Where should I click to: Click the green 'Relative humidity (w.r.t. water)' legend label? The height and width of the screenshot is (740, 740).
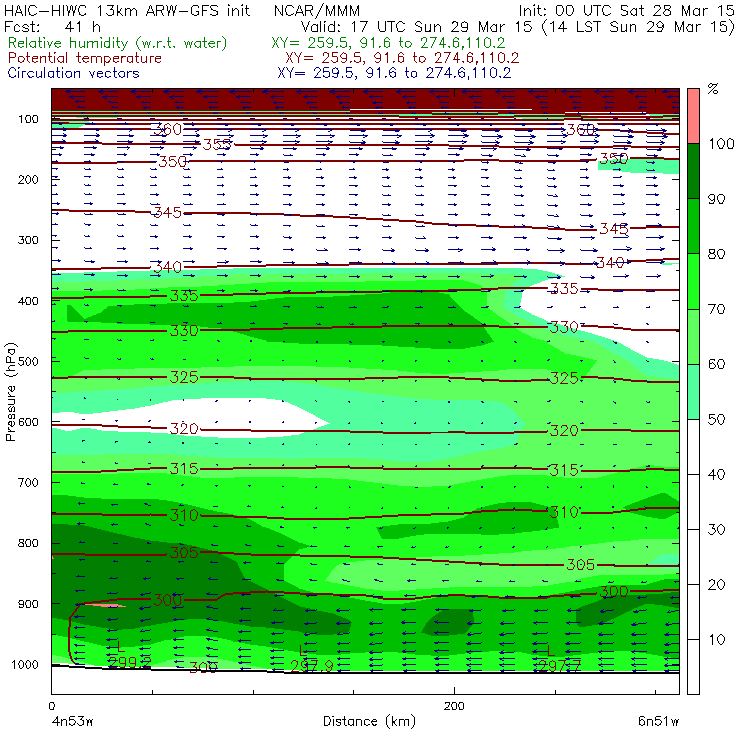tap(118, 43)
